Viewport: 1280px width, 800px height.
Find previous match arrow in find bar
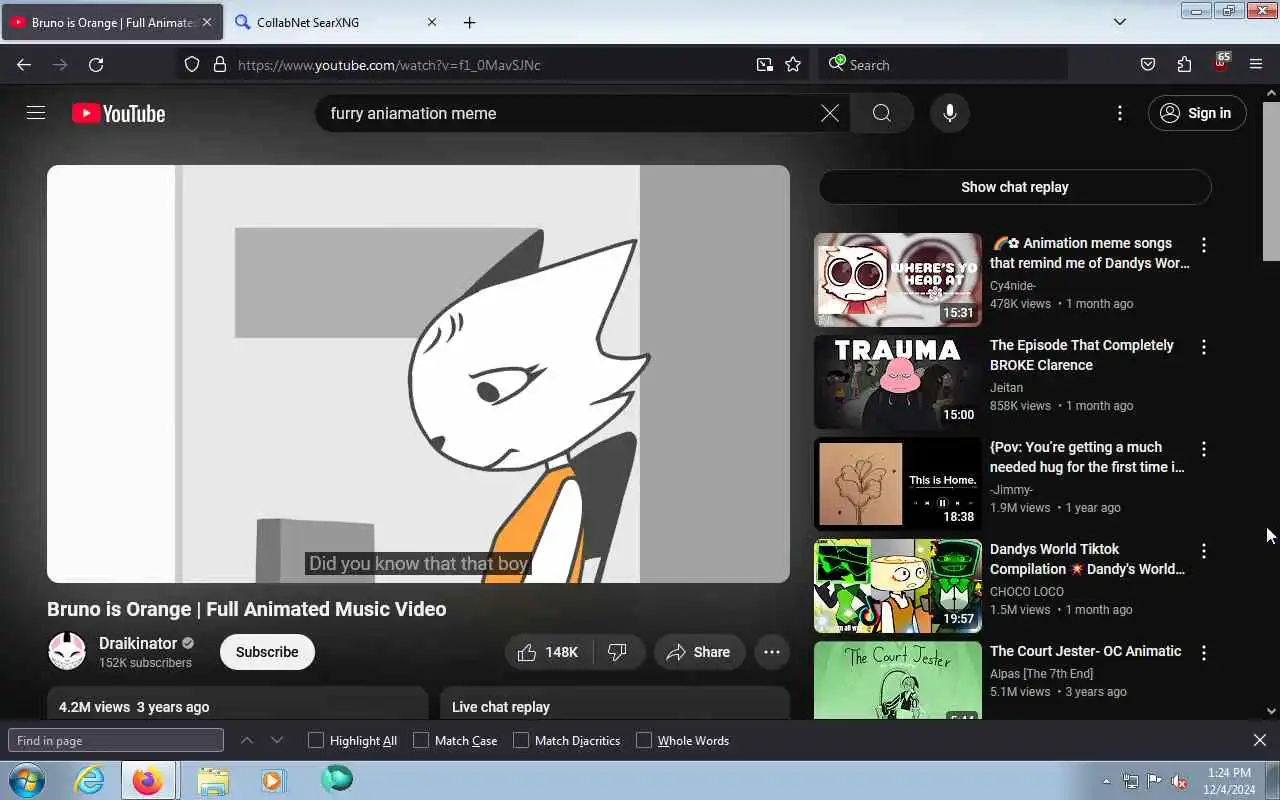coord(247,740)
